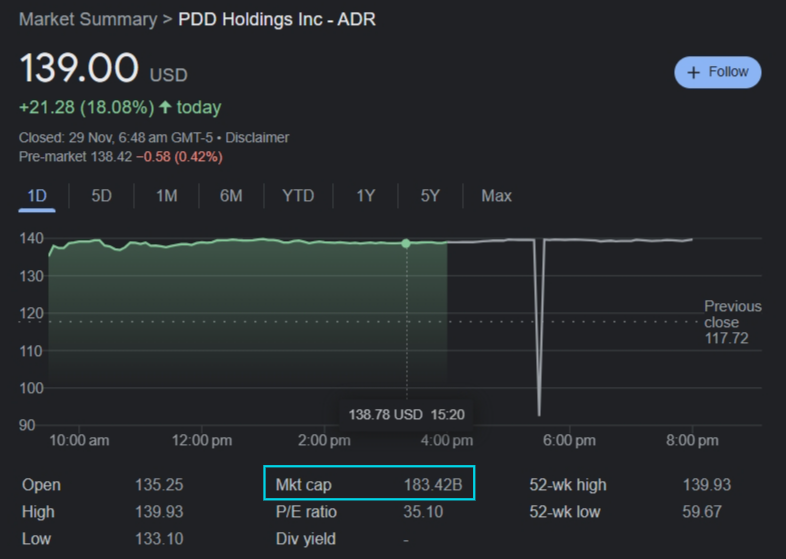The image size is (786, 559).
Task: Switch to the 5D chart range
Action: pyautogui.click(x=101, y=196)
